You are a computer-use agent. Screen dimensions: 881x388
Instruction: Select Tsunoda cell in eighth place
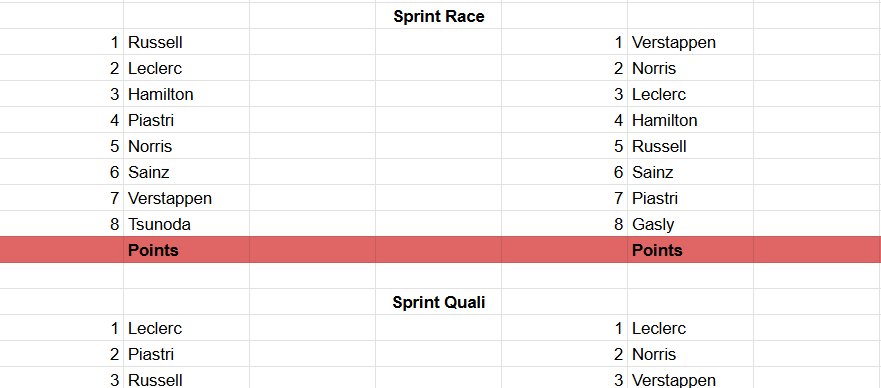pyautogui.click(x=187, y=224)
